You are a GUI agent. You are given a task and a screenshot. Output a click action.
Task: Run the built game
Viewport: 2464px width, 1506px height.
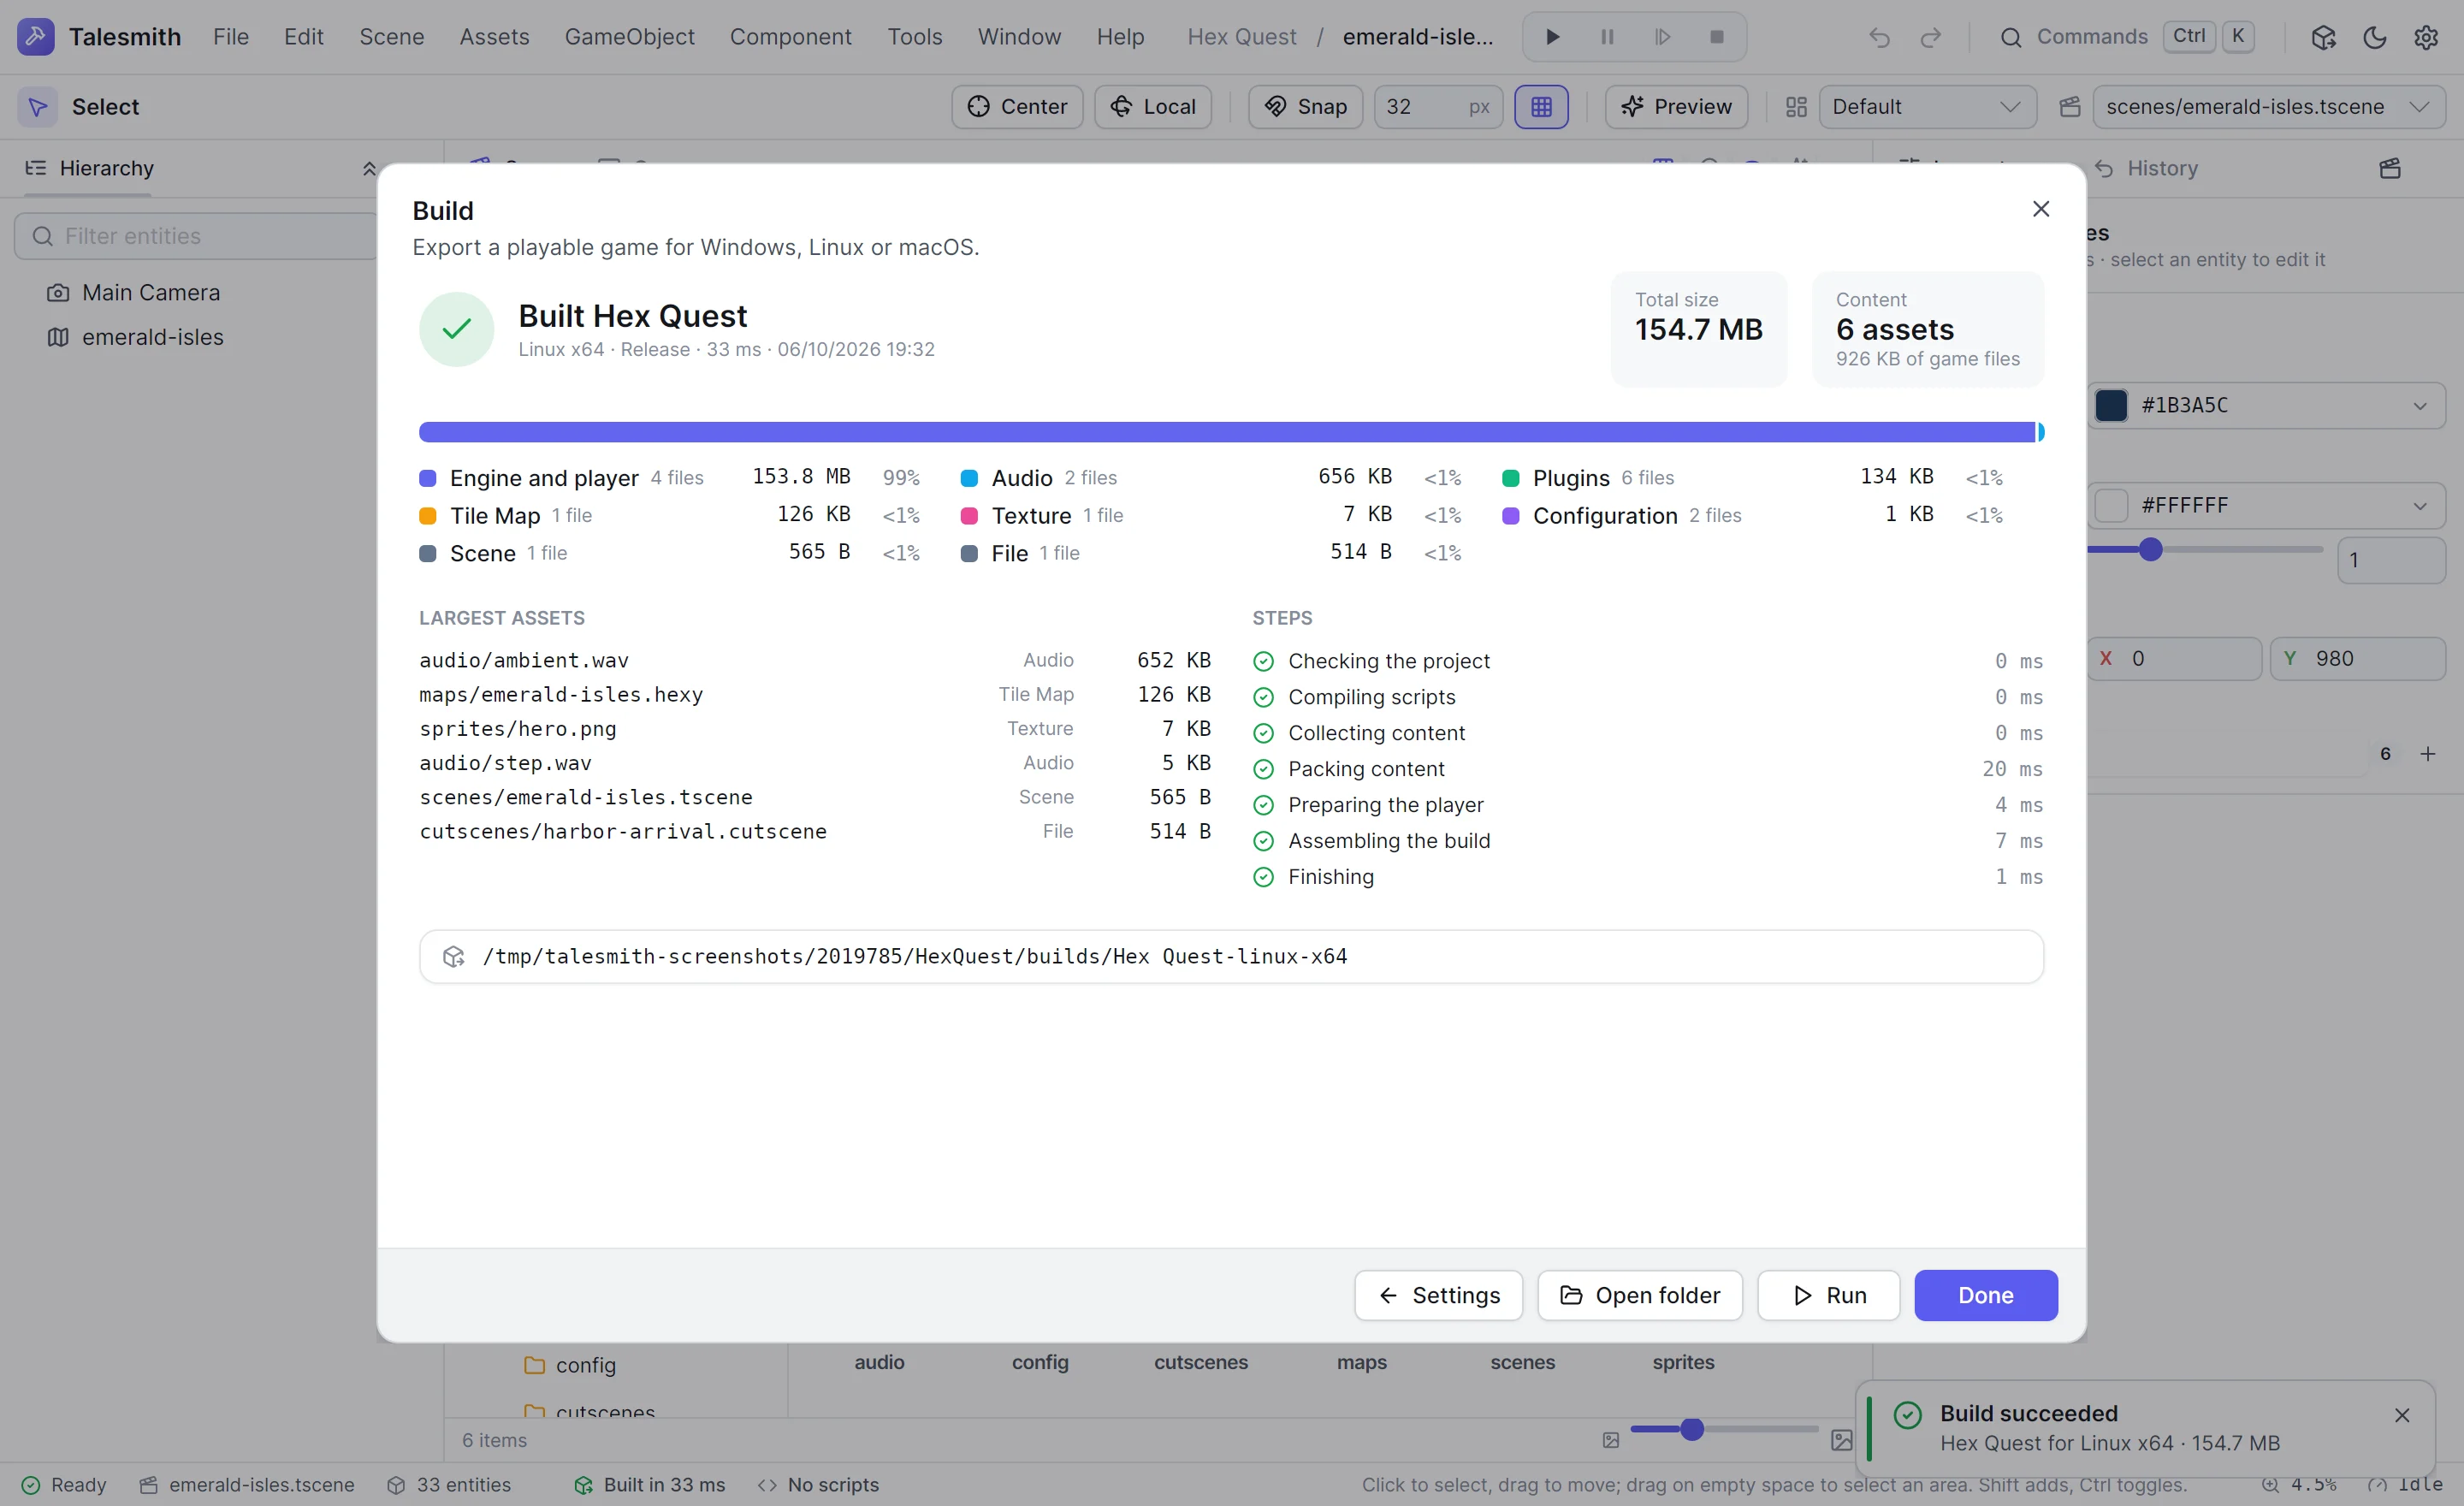click(x=1828, y=1295)
